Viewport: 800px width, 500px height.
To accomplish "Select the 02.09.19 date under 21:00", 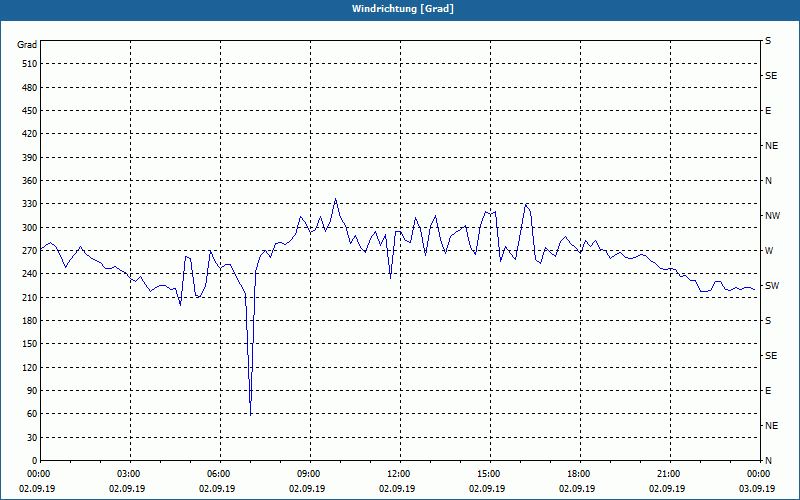I will (x=667, y=489).
